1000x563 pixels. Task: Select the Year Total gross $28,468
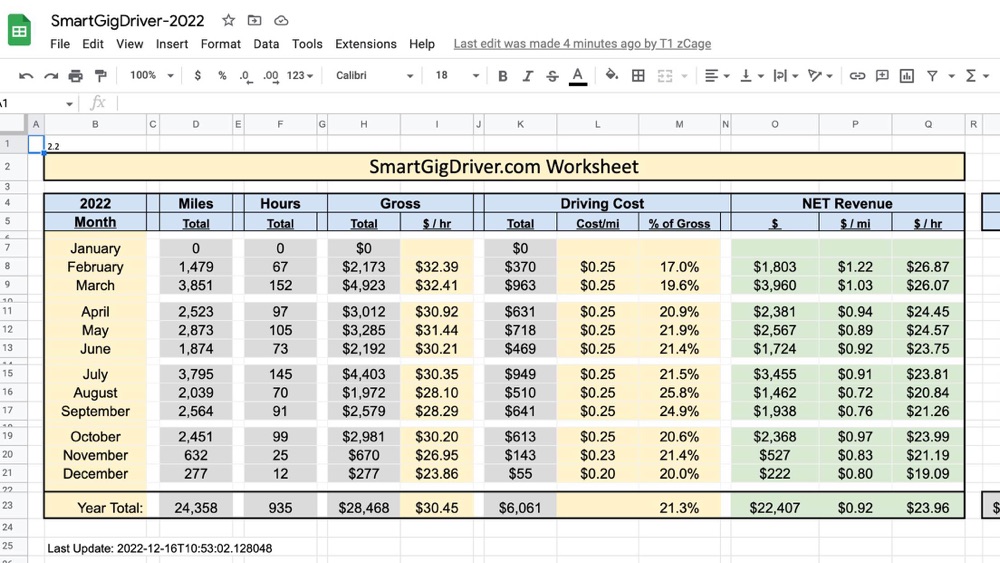(x=364, y=508)
